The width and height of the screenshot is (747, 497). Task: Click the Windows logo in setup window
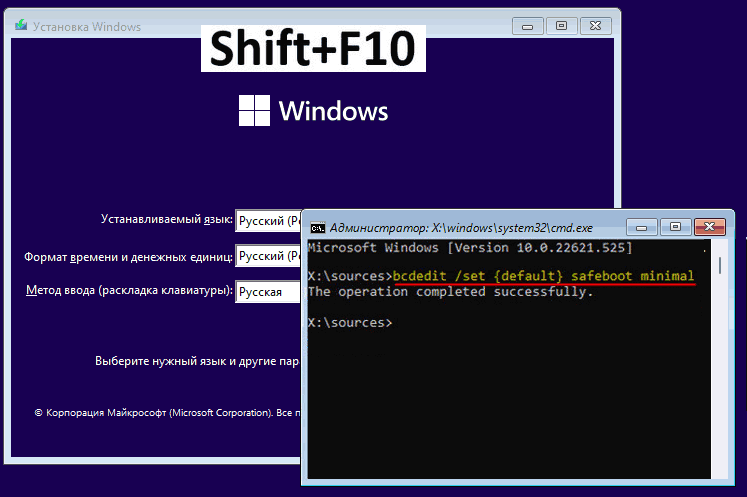pyautogui.click(x=313, y=111)
